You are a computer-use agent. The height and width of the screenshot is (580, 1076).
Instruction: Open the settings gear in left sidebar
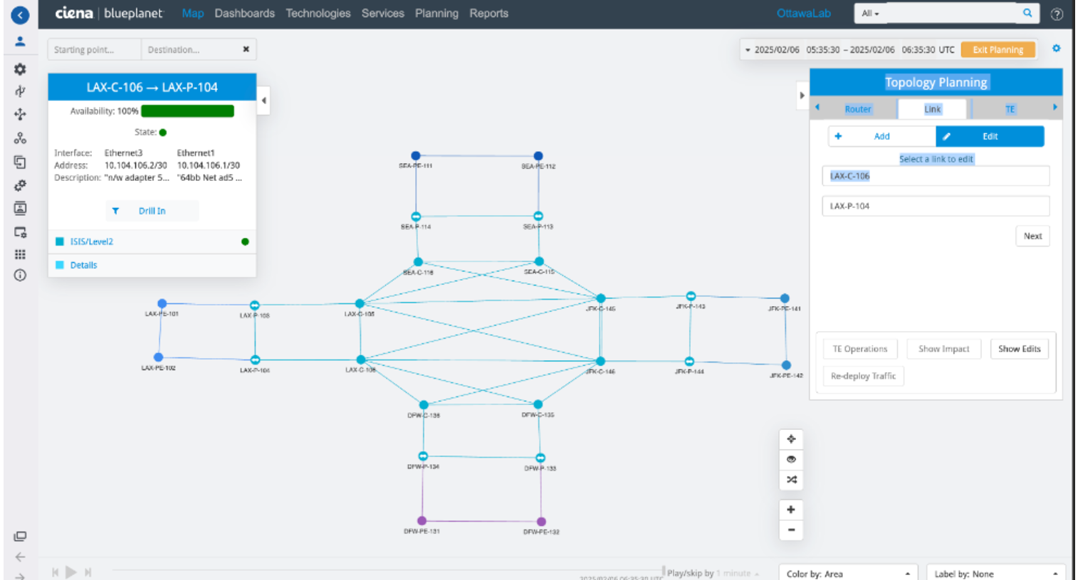pyautogui.click(x=20, y=70)
